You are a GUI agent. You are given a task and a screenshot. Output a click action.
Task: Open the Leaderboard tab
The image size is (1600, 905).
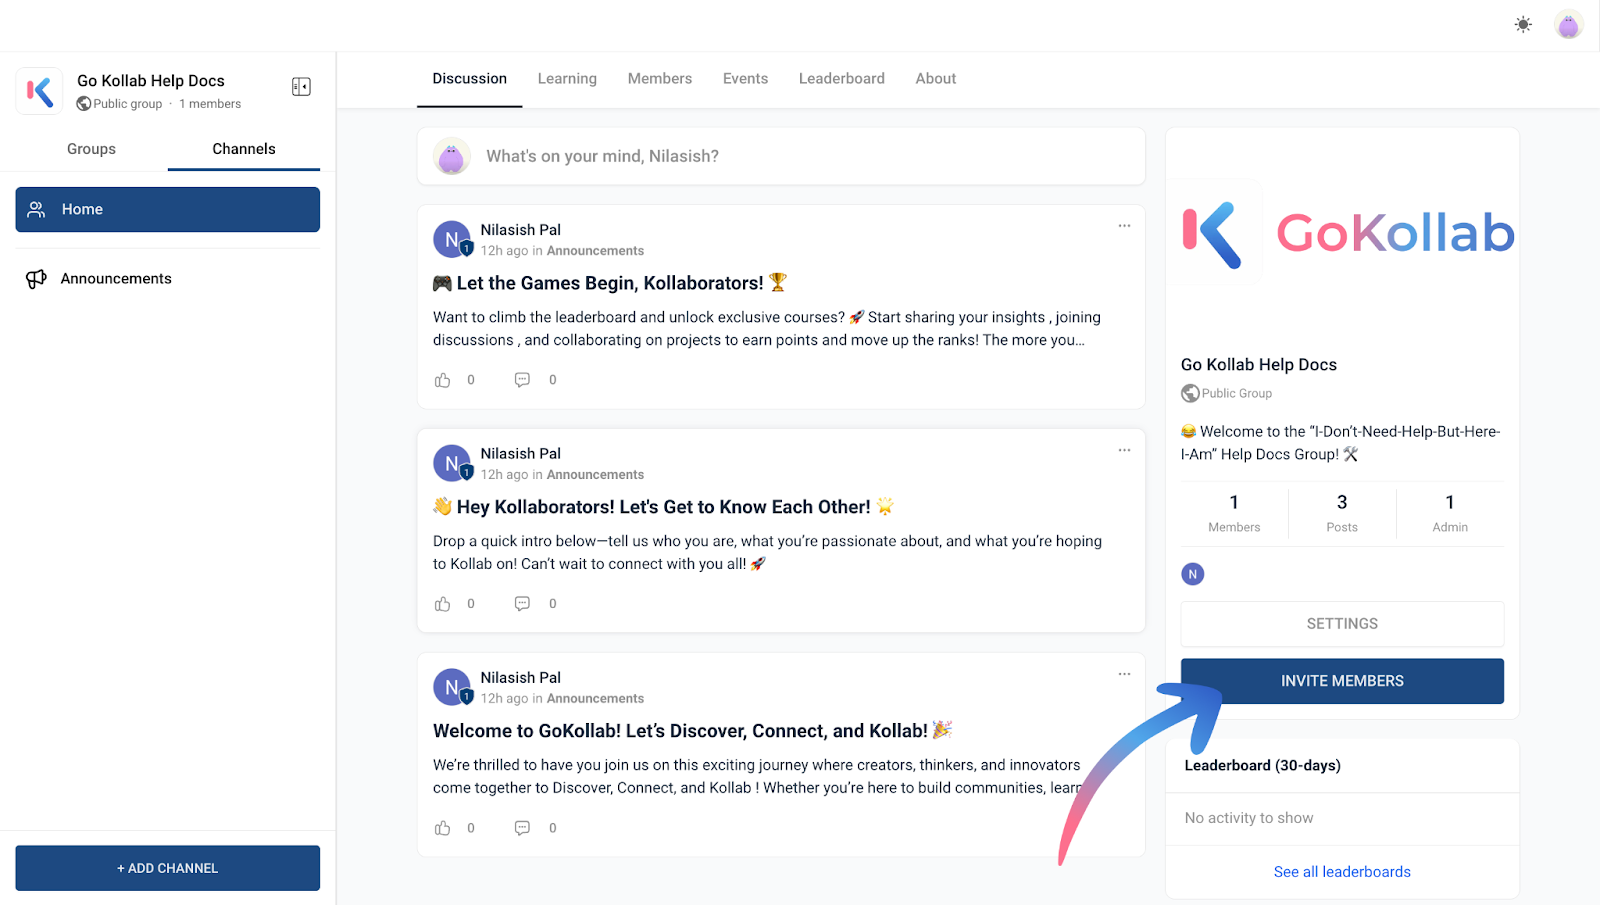[x=842, y=79]
